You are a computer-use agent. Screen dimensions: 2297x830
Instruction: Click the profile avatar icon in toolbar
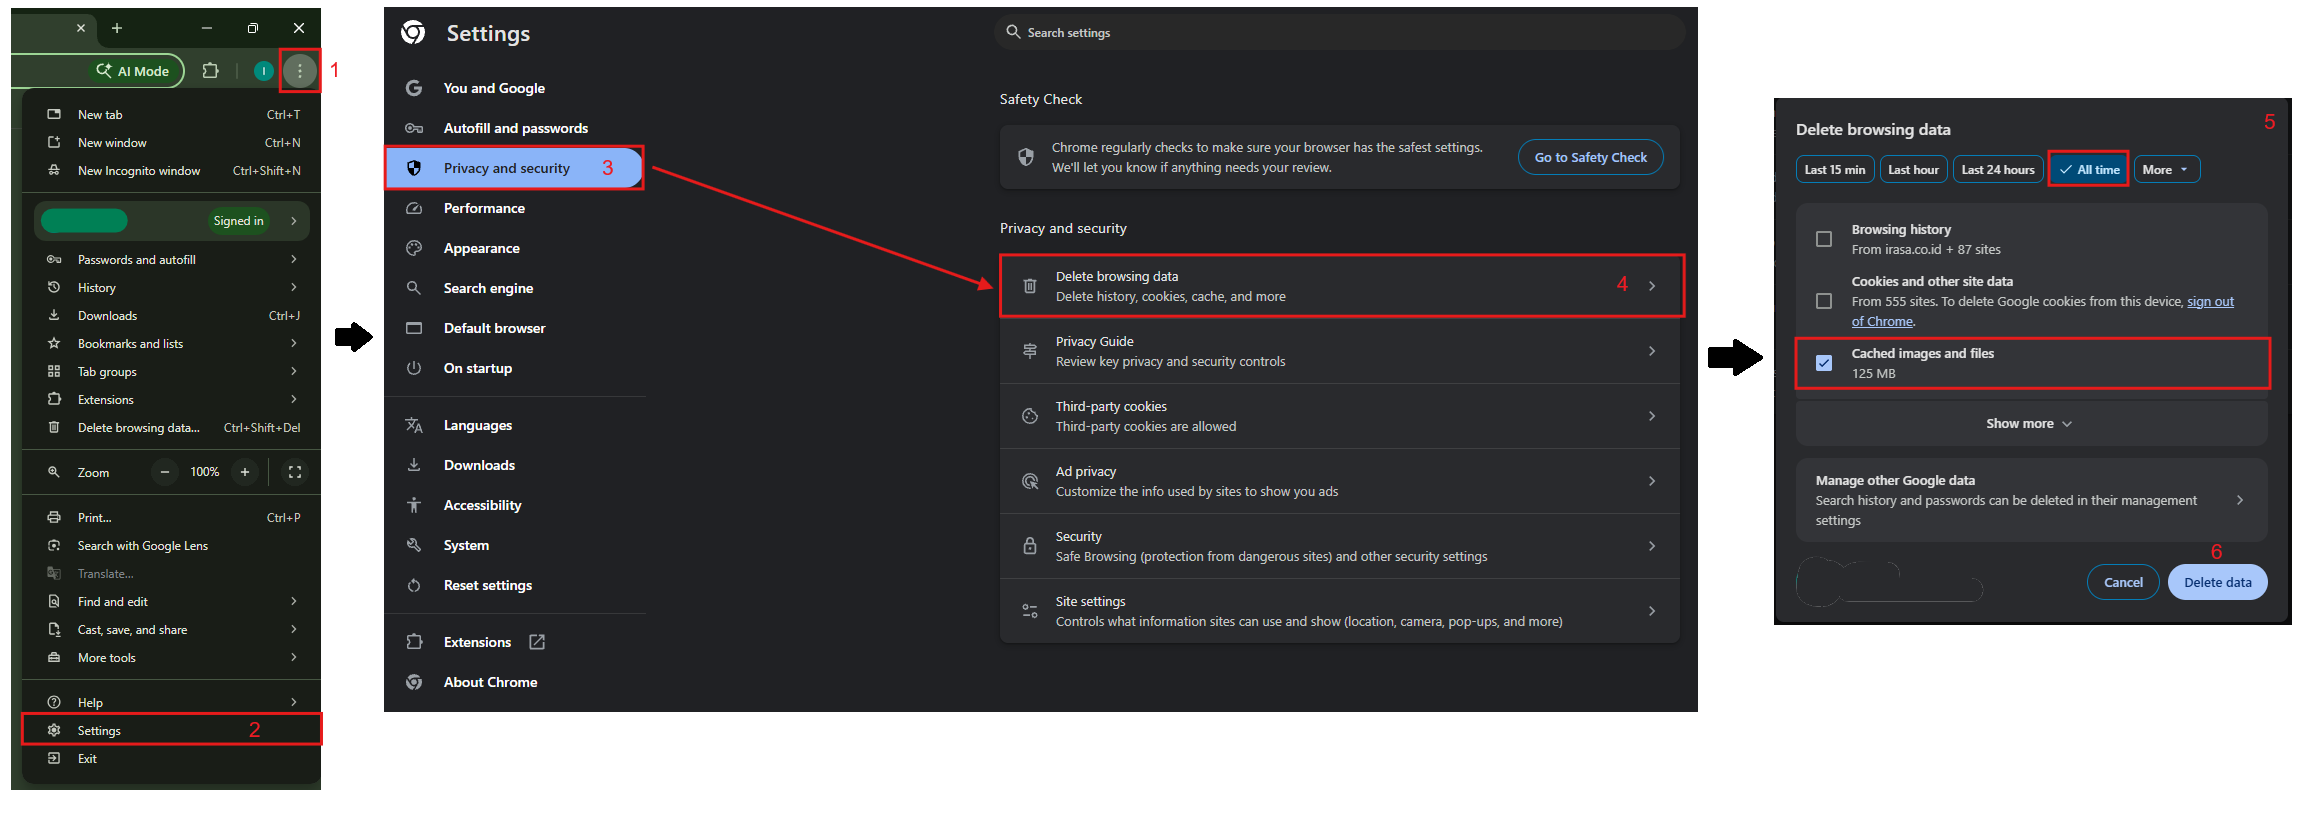coord(263,71)
